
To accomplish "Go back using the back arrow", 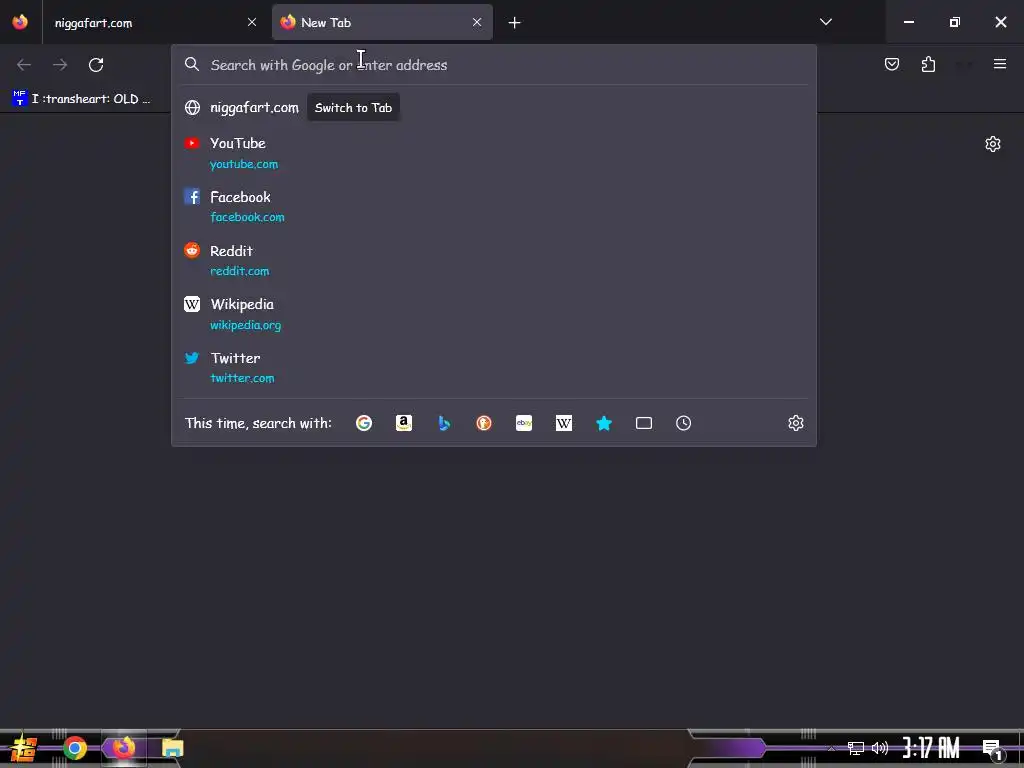I will pyautogui.click(x=24, y=65).
